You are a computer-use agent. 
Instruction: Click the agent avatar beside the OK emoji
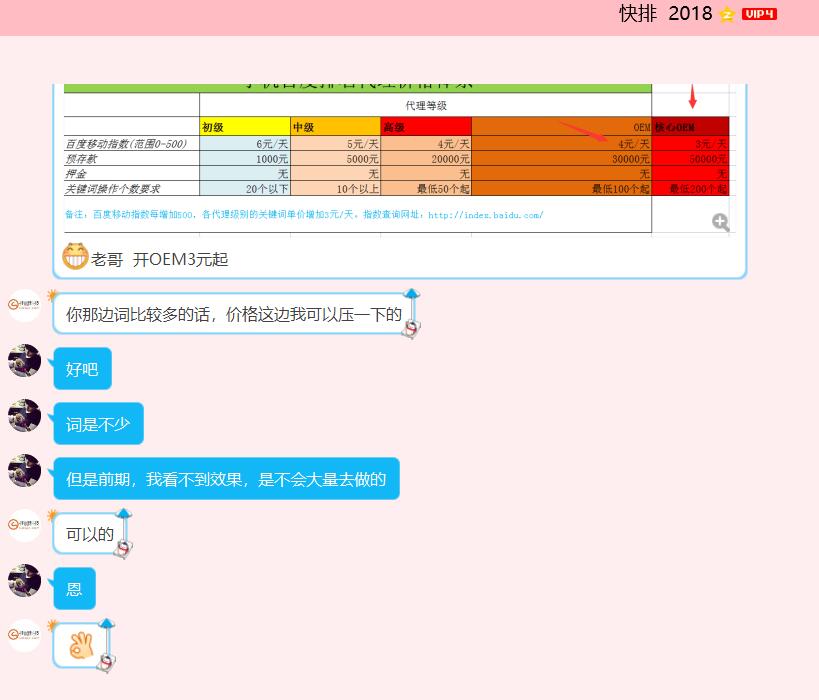click(x=24, y=635)
